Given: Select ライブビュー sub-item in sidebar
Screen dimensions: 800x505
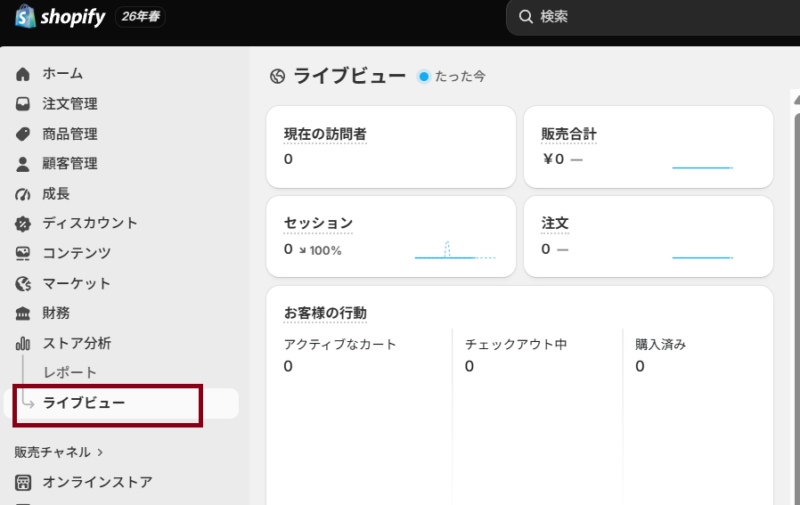Looking at the screenshot, I should pos(121,403).
